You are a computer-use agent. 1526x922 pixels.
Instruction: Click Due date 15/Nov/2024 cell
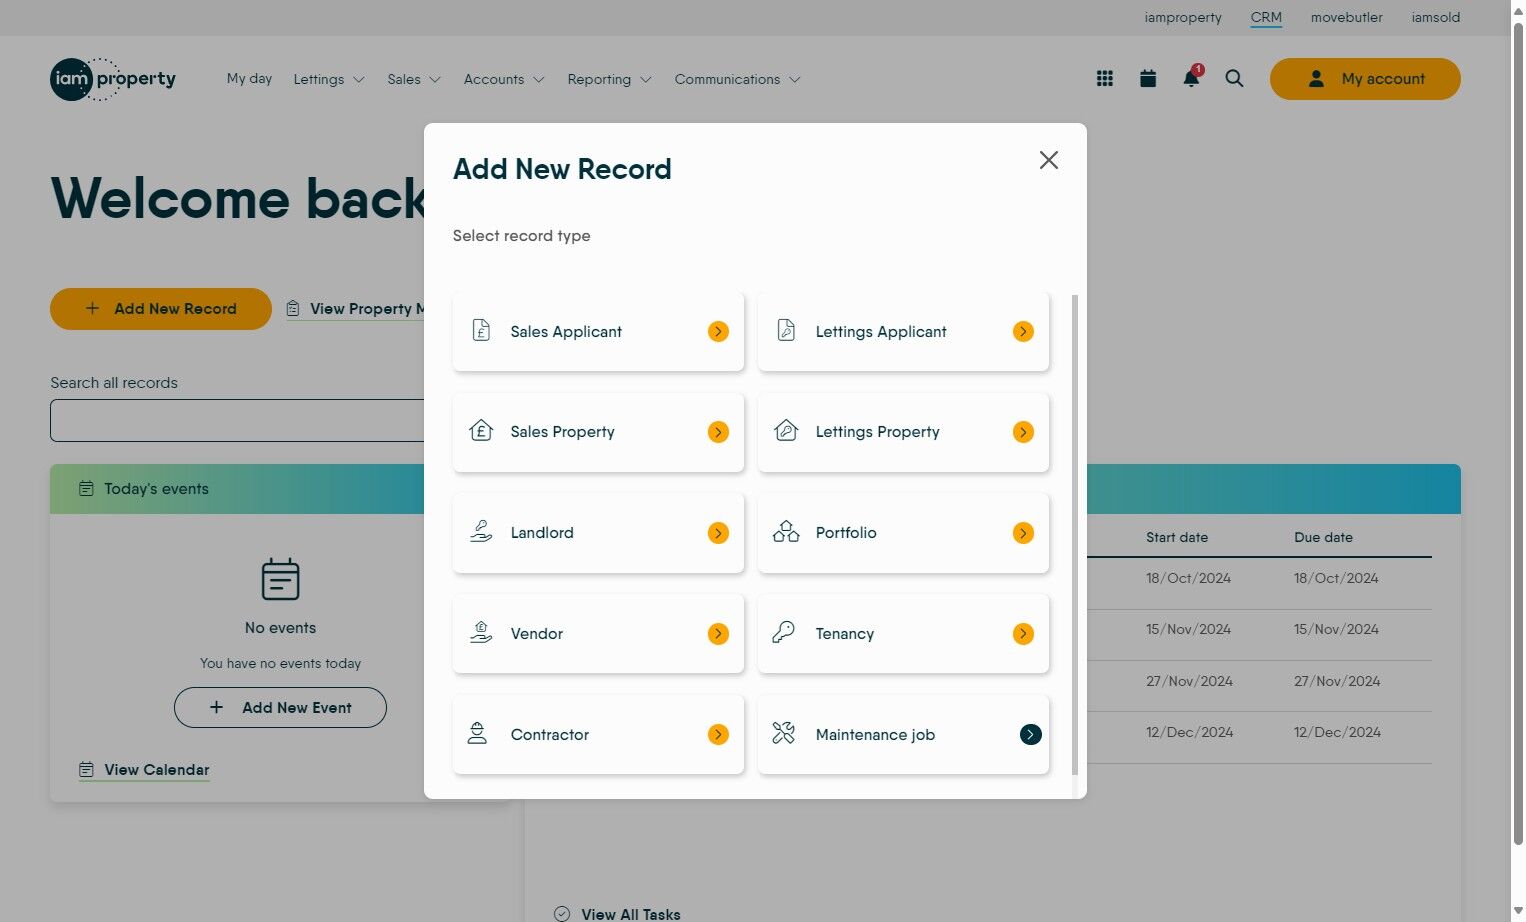tap(1336, 629)
